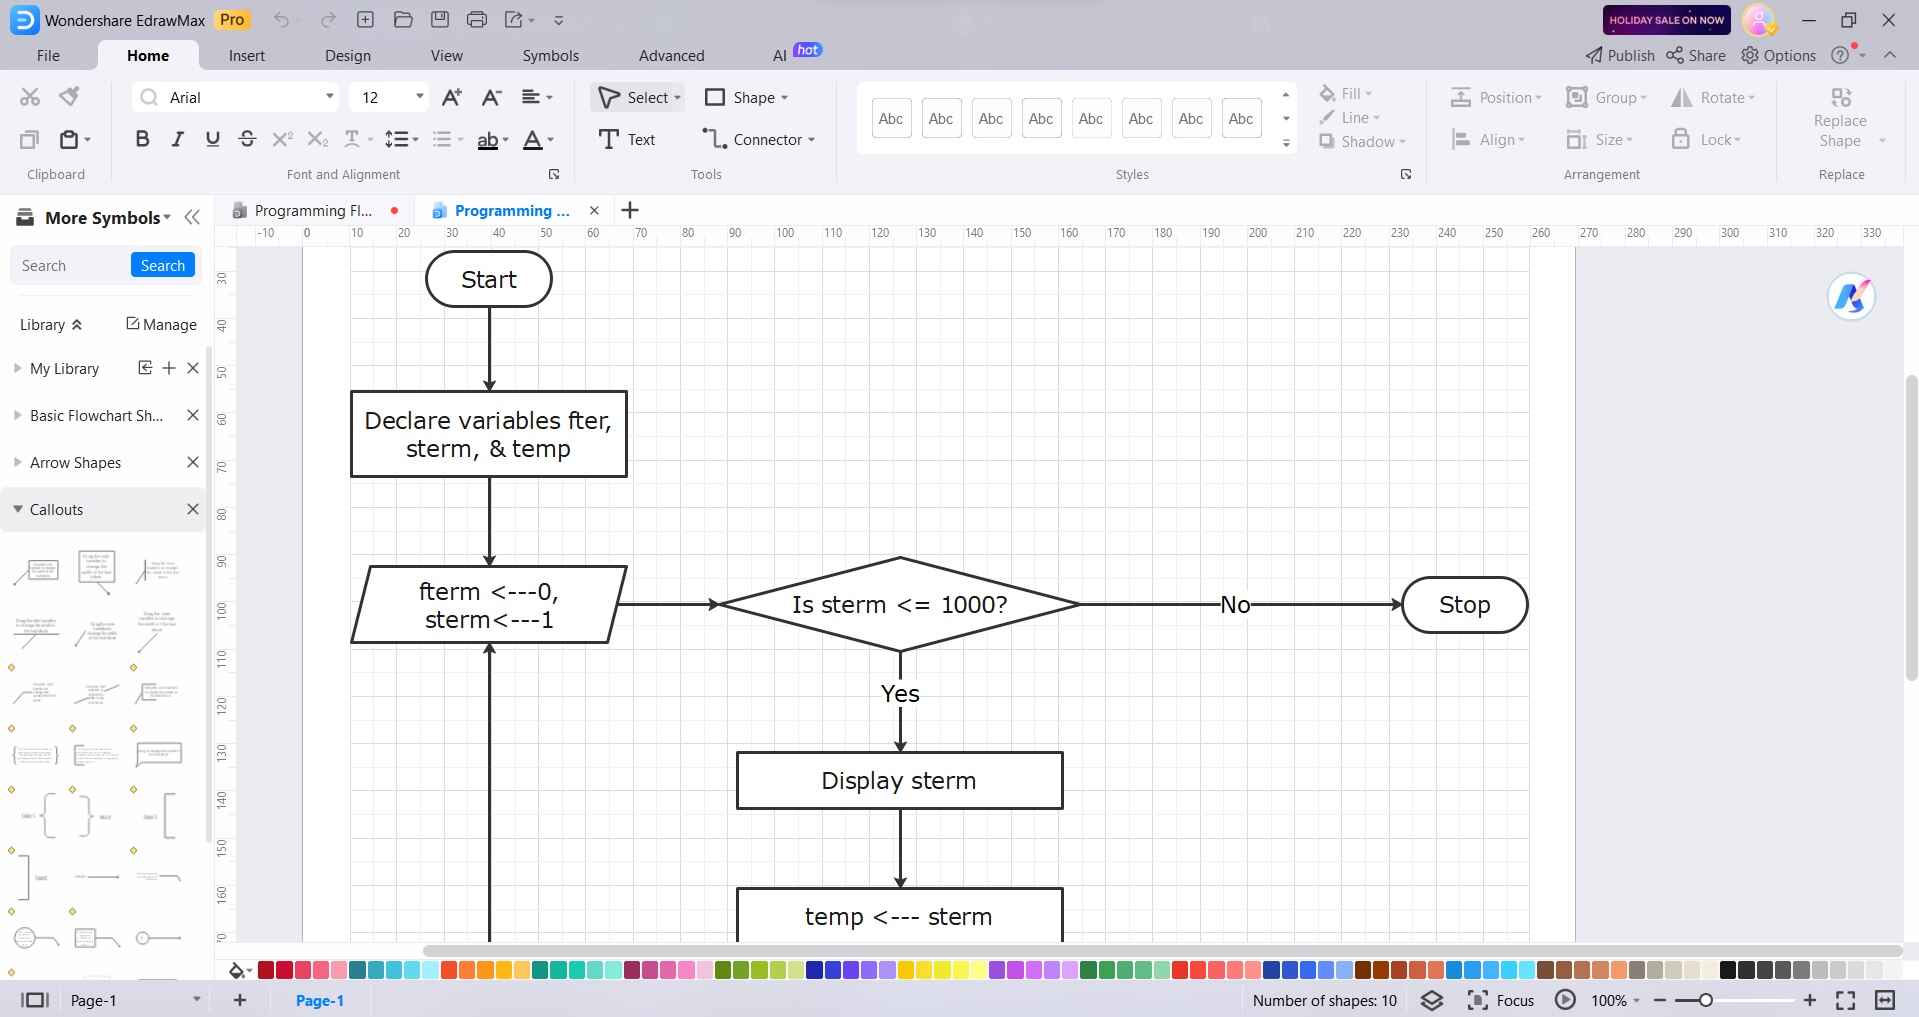This screenshot has width=1919, height=1017.
Task: Select the Text tool
Action: tap(626, 139)
